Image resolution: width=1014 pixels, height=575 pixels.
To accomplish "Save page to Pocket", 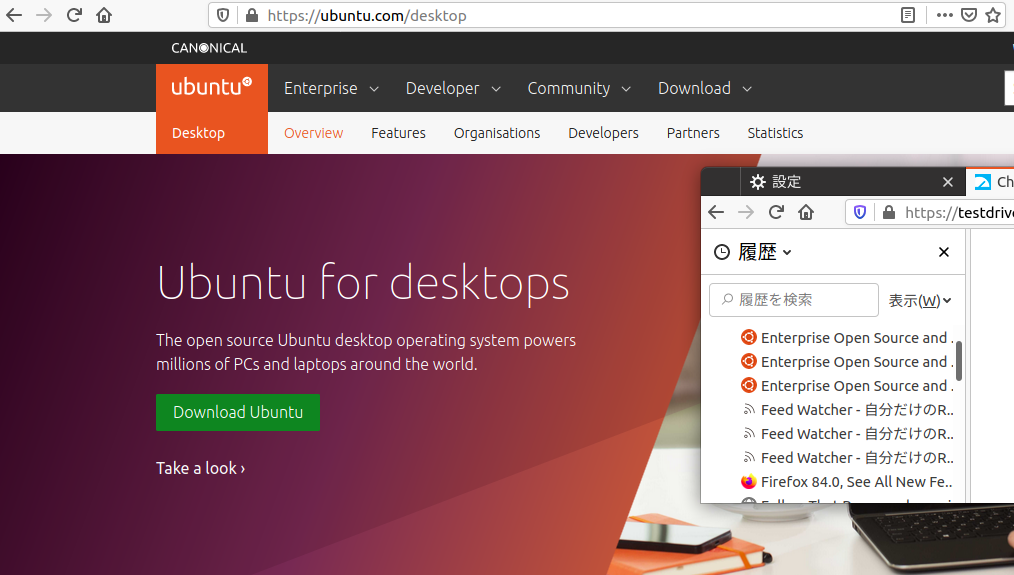I will click(x=969, y=16).
